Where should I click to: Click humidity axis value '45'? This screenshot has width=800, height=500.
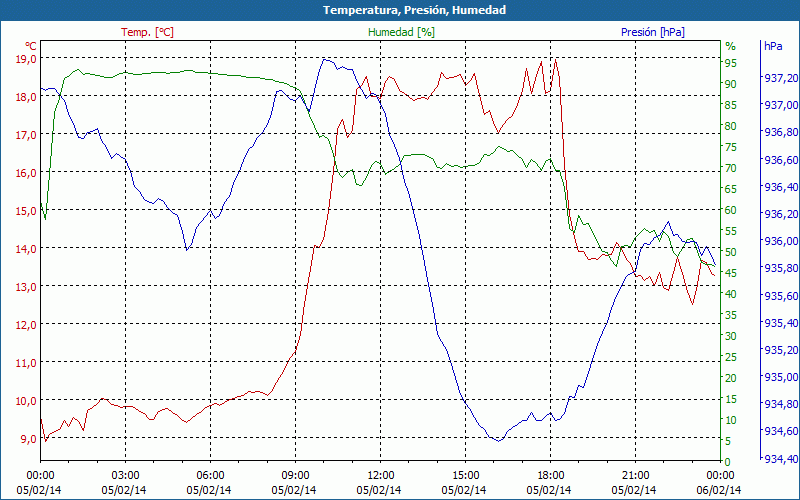(731, 273)
